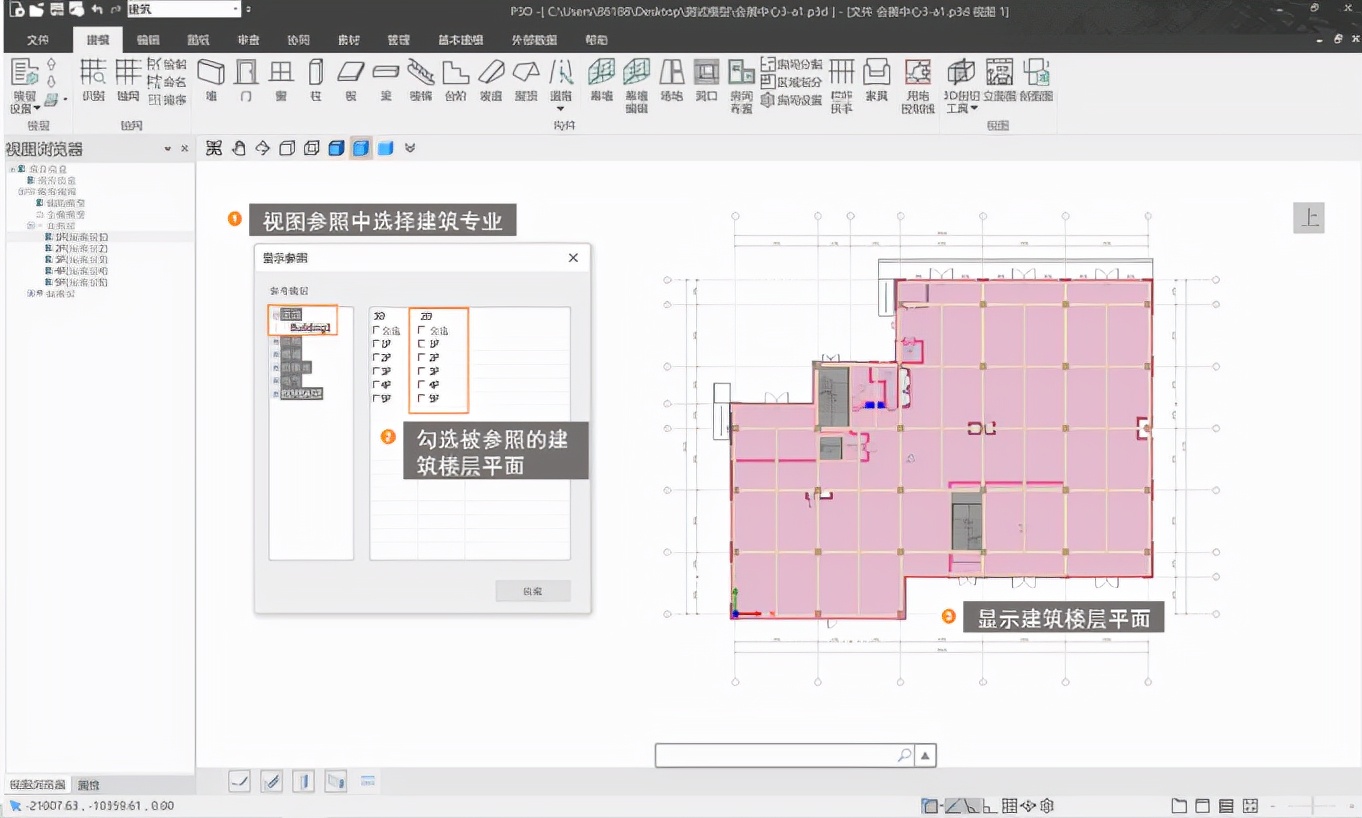Check 全选 in the 2D reference column
Viewport: 1362px width, 818px height.
coord(421,330)
